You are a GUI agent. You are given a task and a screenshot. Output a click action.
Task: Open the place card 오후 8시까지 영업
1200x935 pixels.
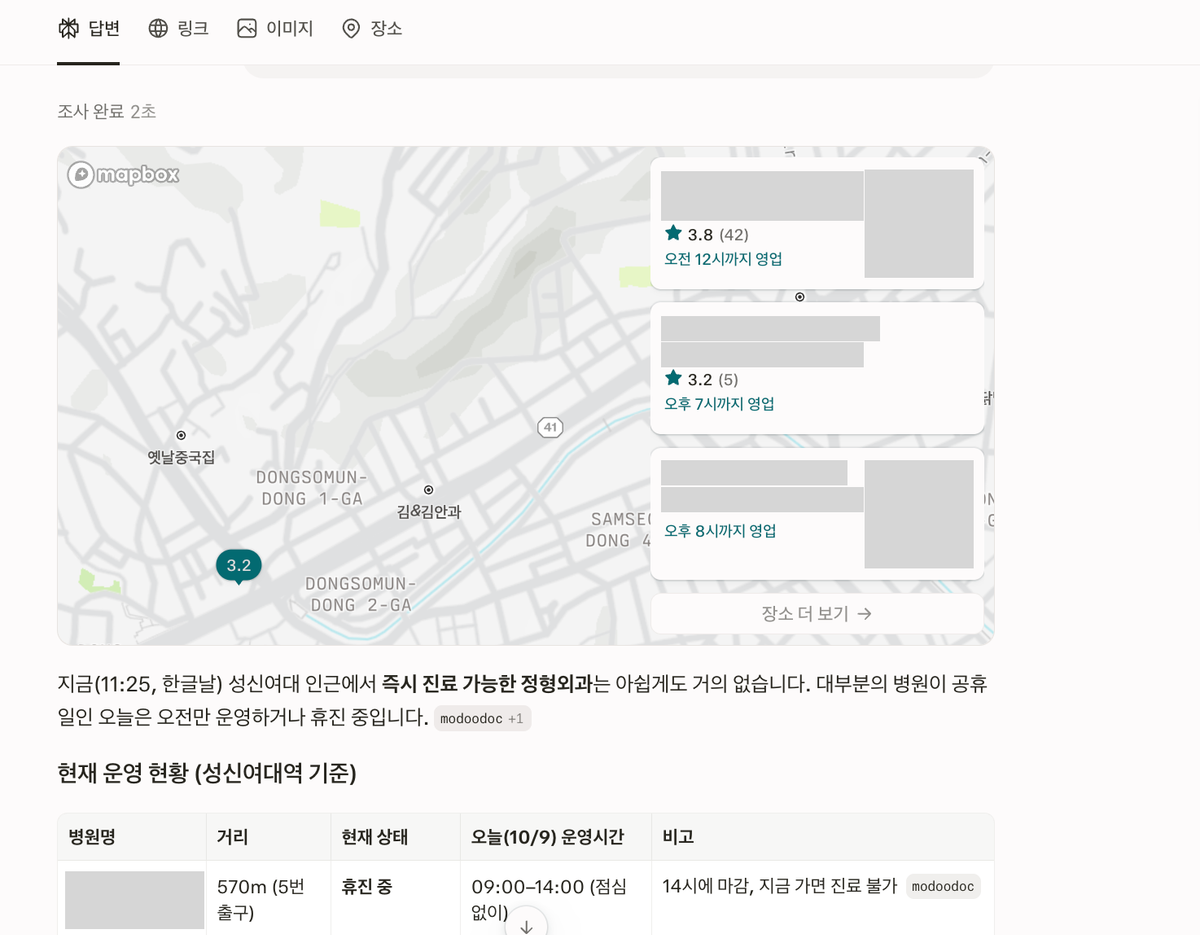click(x=817, y=513)
